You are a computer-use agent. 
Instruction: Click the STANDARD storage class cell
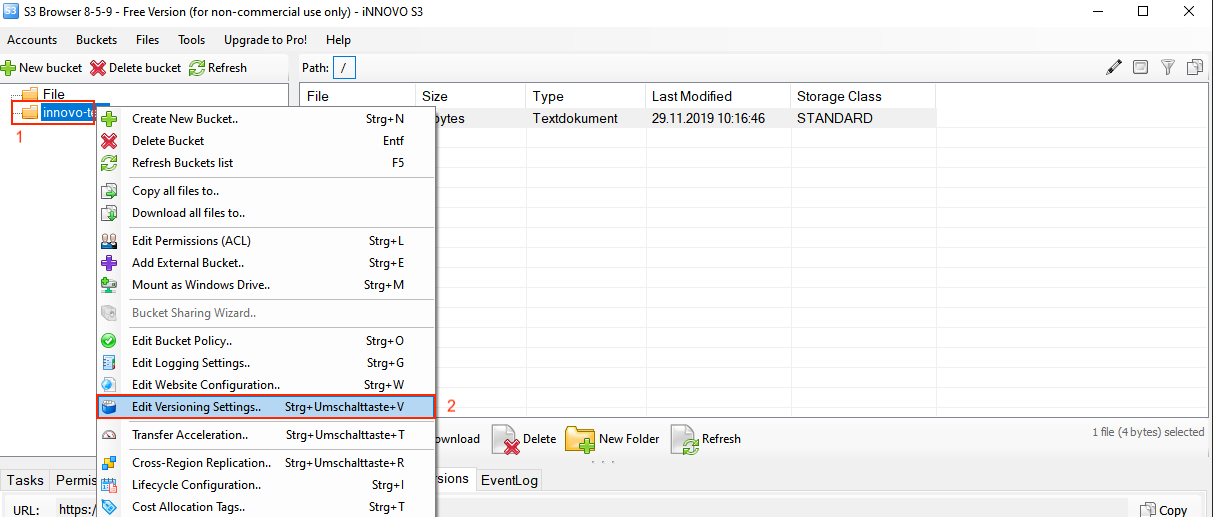(x=835, y=118)
